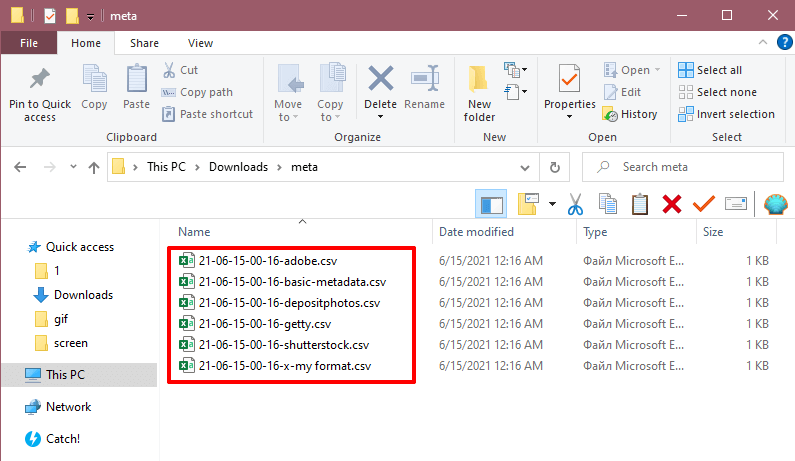Click the Paste ribbon button
The image size is (795, 461).
pyautogui.click(x=136, y=88)
